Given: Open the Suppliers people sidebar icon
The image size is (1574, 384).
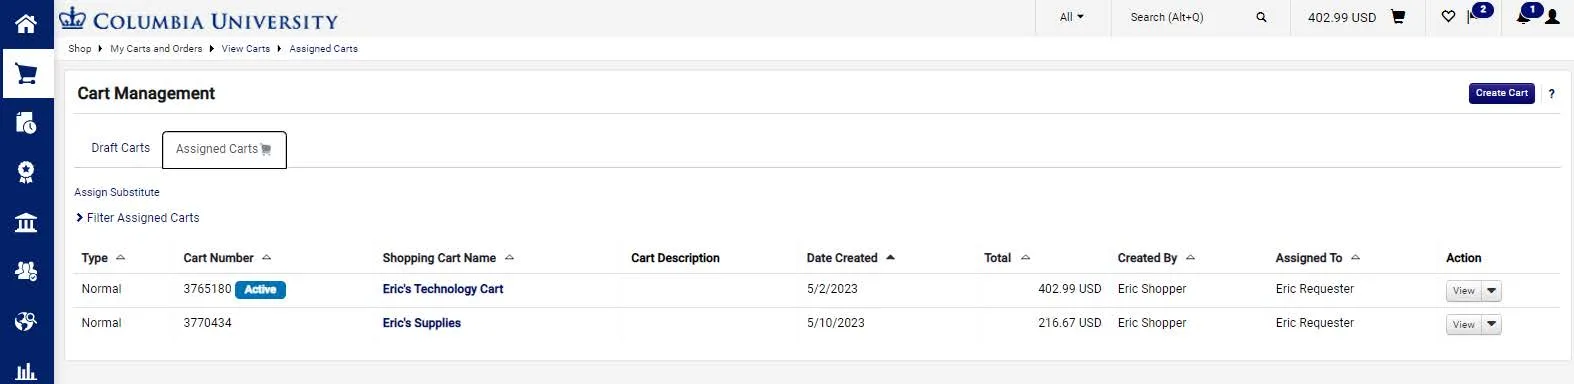Looking at the screenshot, I should (26, 271).
